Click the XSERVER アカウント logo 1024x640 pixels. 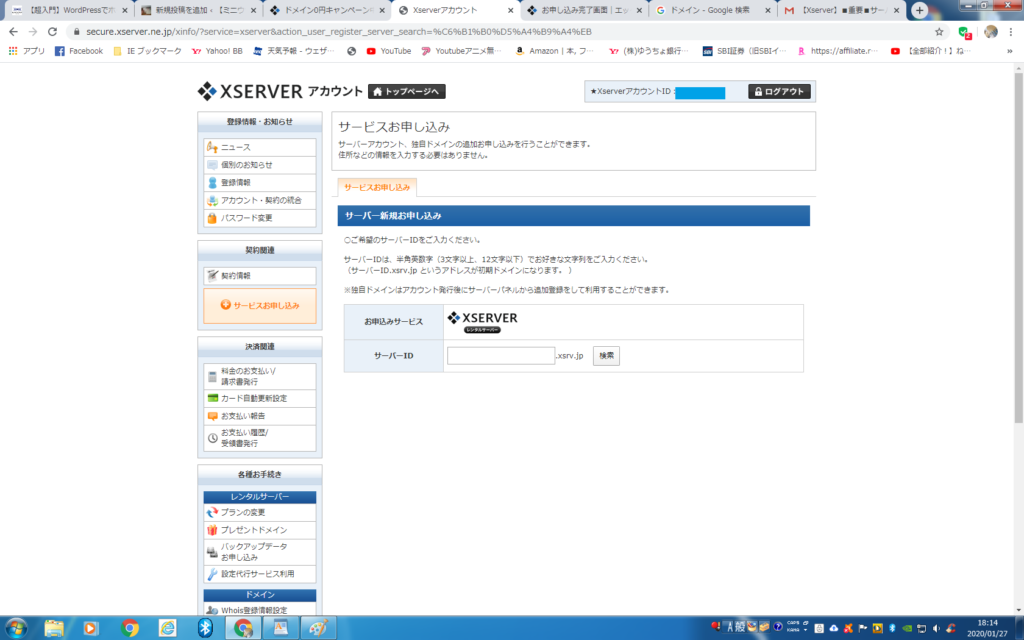pos(279,92)
